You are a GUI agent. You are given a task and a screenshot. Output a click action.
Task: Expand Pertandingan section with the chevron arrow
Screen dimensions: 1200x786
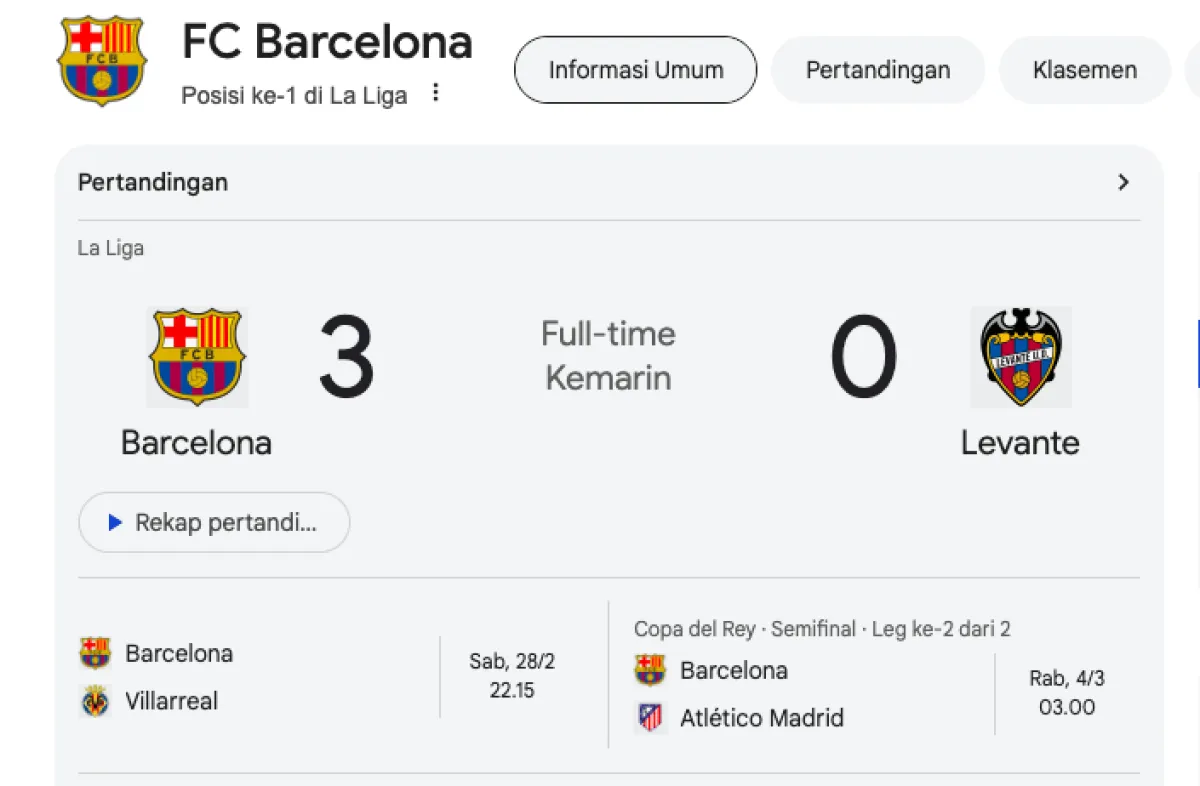tap(1123, 182)
